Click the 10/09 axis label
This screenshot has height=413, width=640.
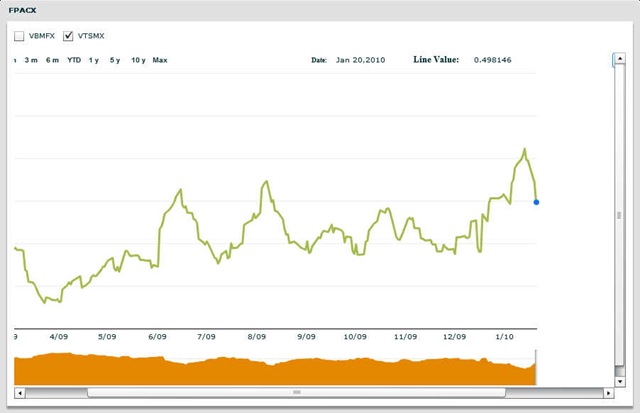tap(355, 337)
